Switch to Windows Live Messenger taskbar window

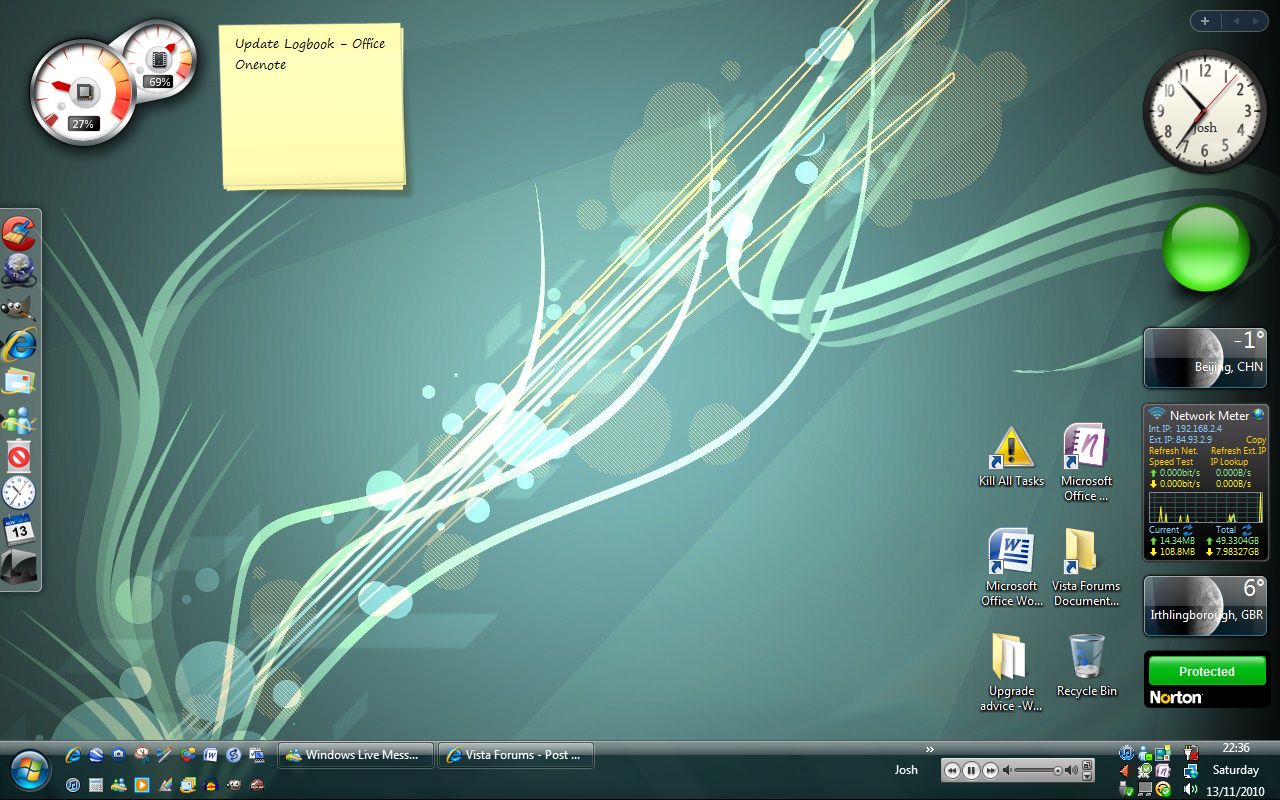coord(356,755)
